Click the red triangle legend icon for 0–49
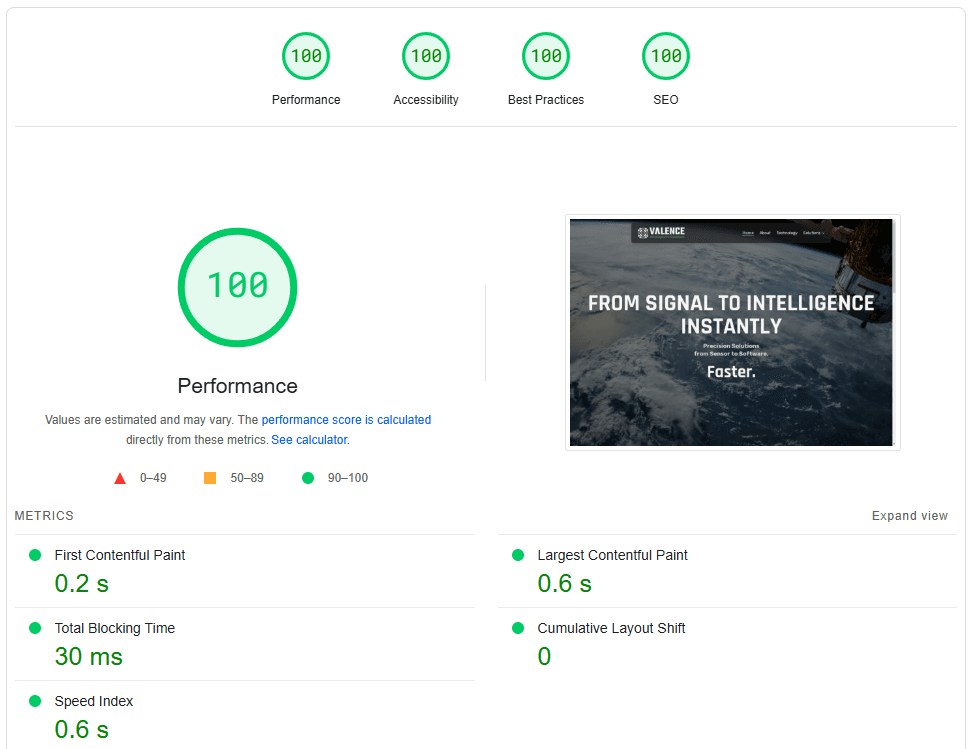This screenshot has height=749, width=970. [120, 477]
